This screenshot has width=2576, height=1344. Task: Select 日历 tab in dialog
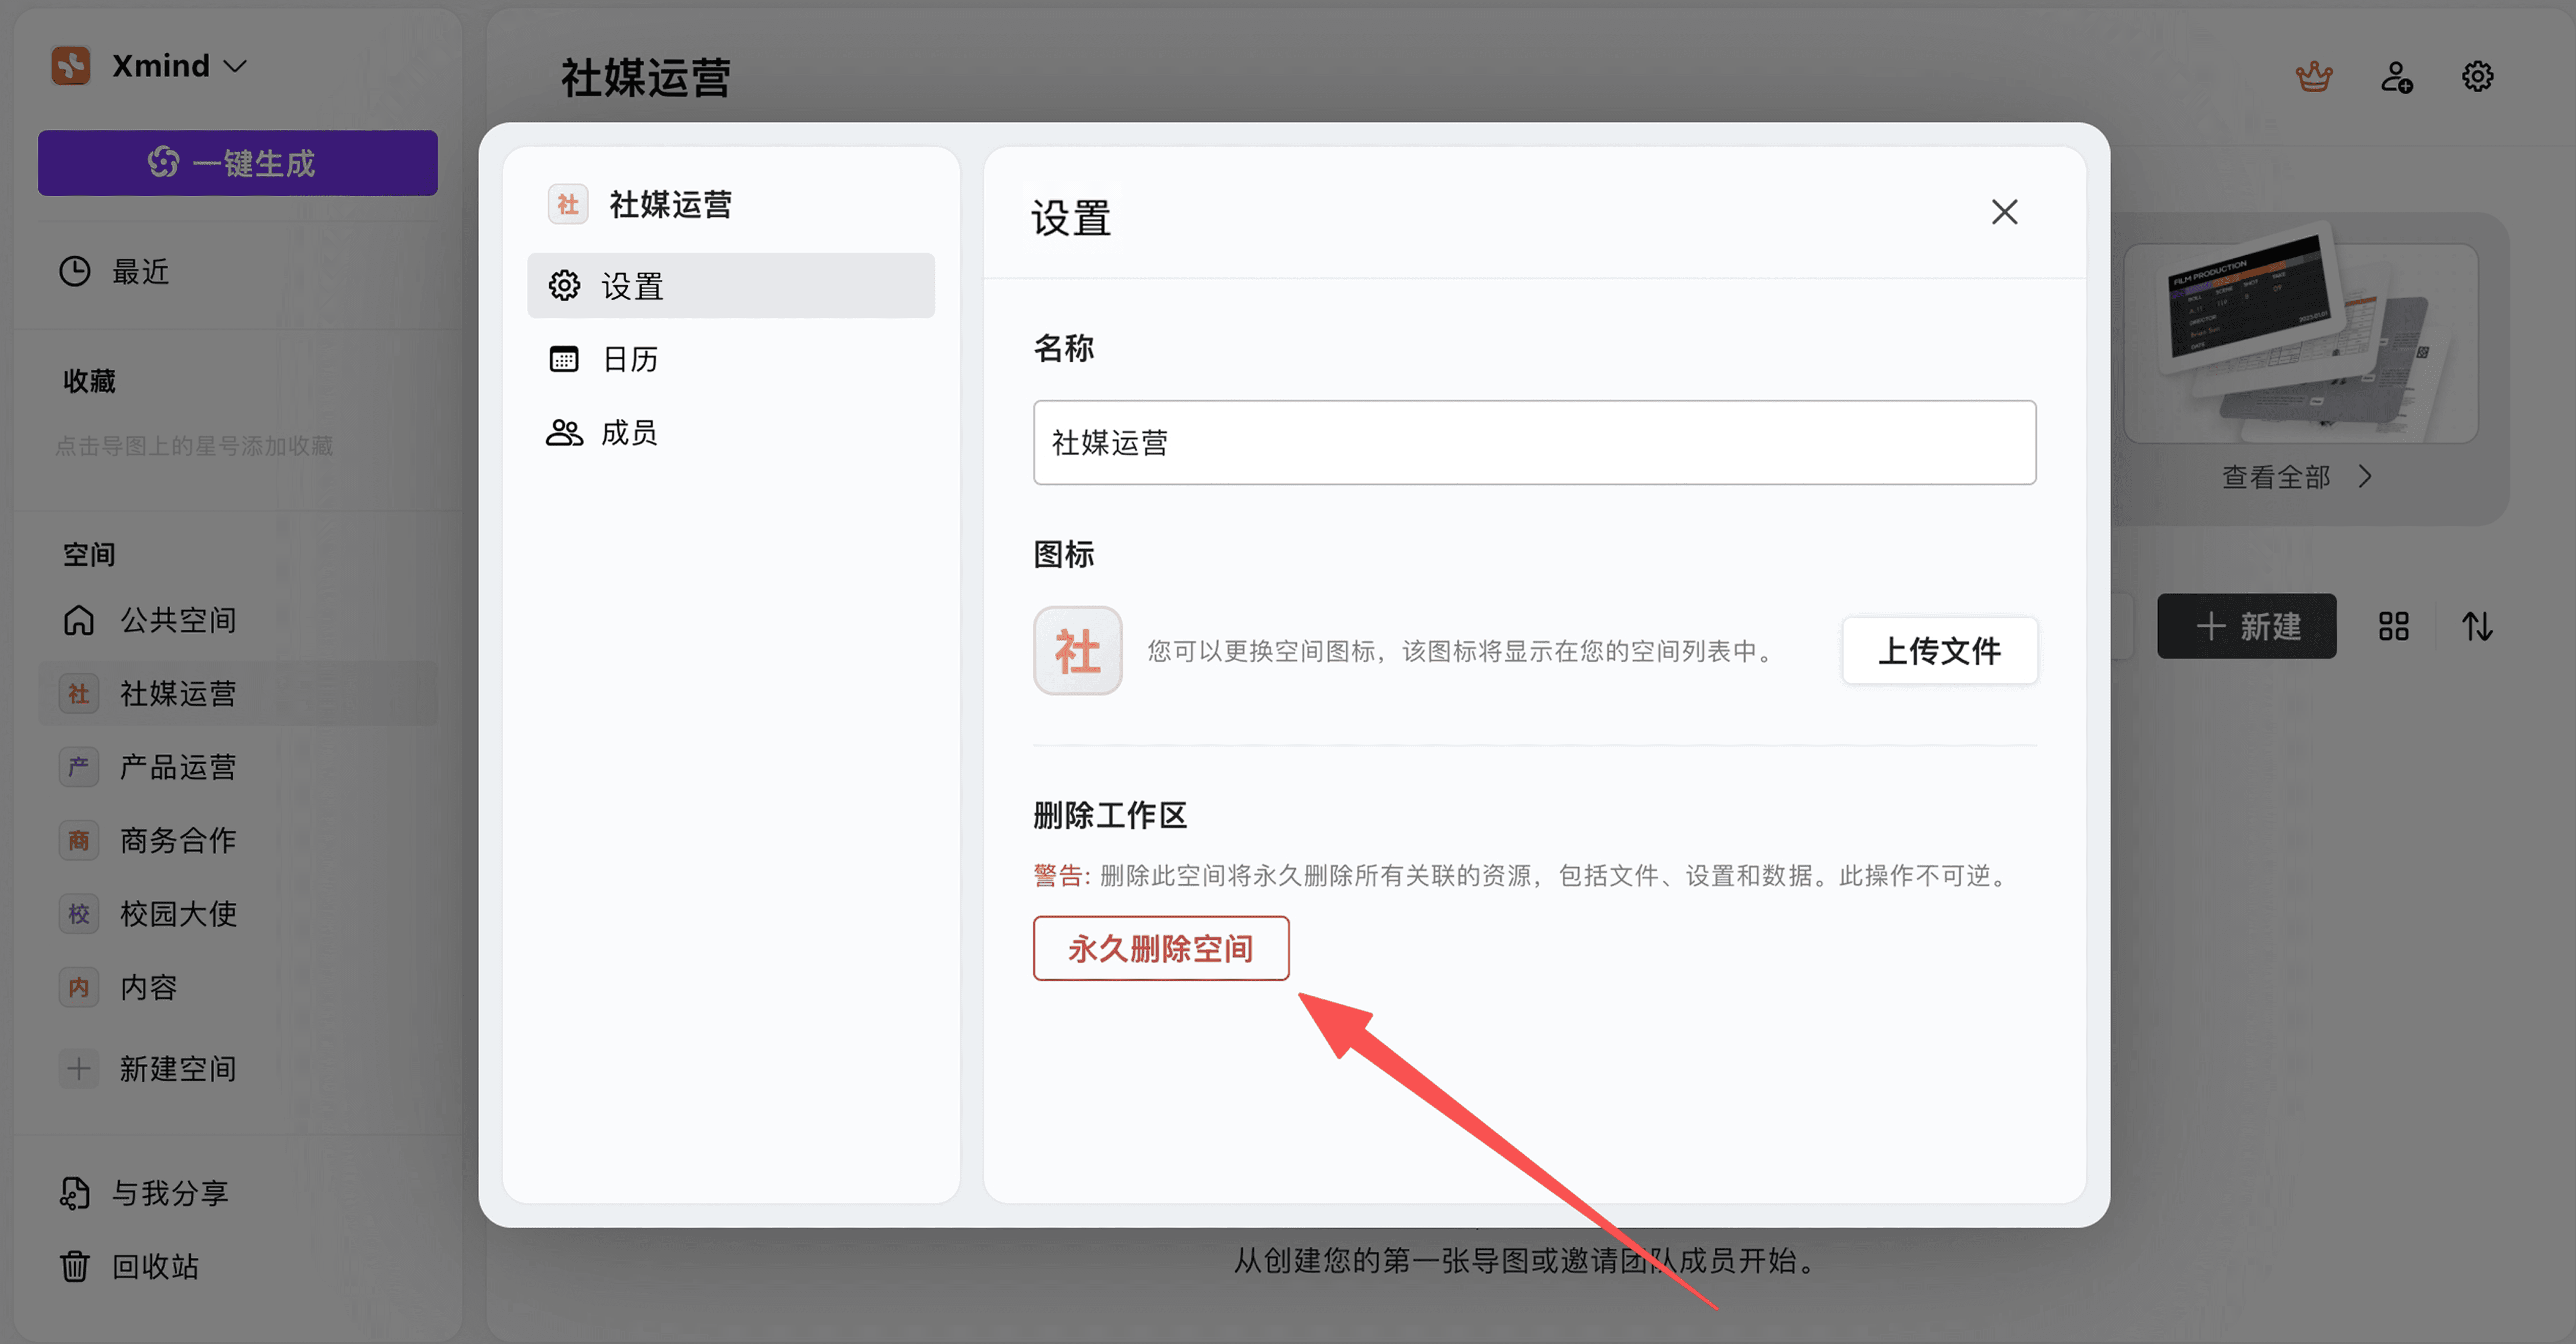(630, 359)
